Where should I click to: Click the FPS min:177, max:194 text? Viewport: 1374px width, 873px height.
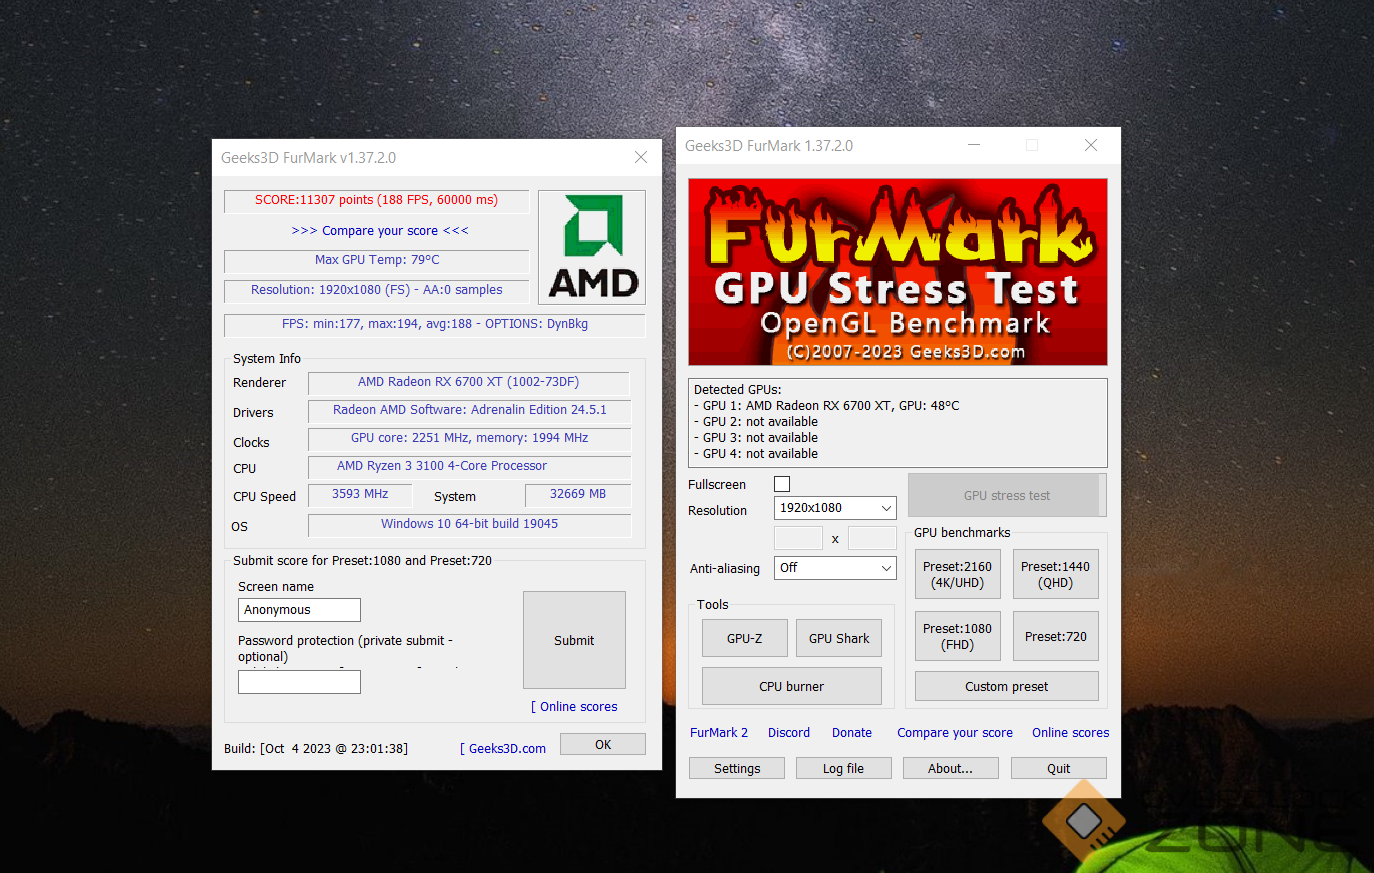pyautogui.click(x=435, y=324)
